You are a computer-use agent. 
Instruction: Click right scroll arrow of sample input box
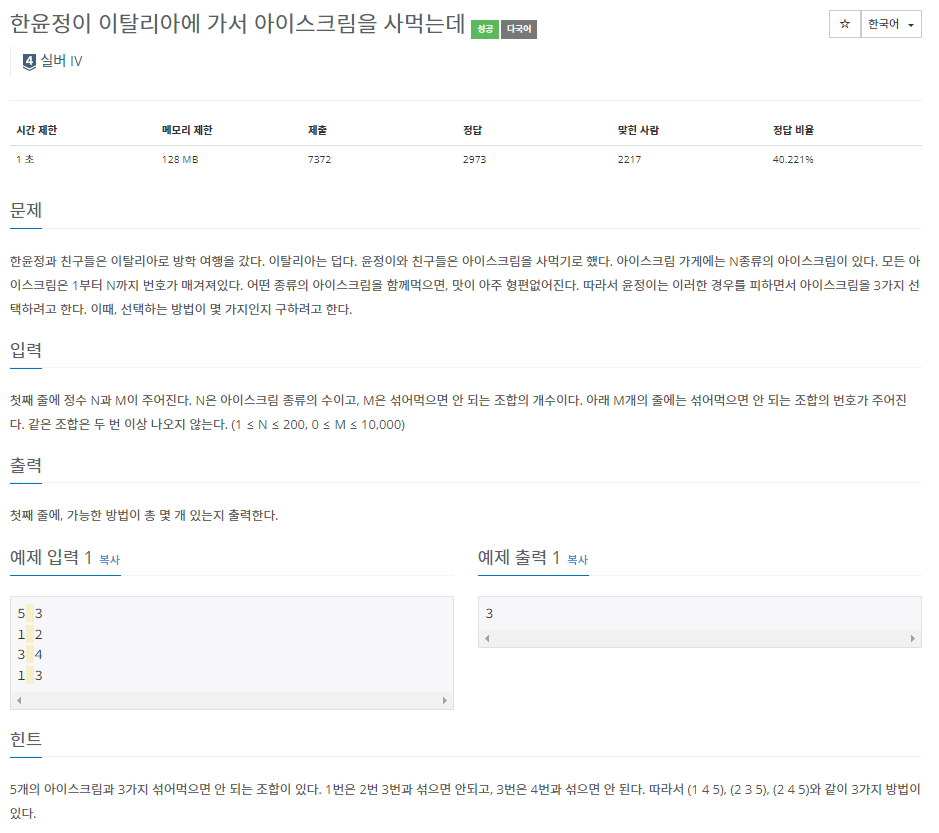(x=444, y=700)
